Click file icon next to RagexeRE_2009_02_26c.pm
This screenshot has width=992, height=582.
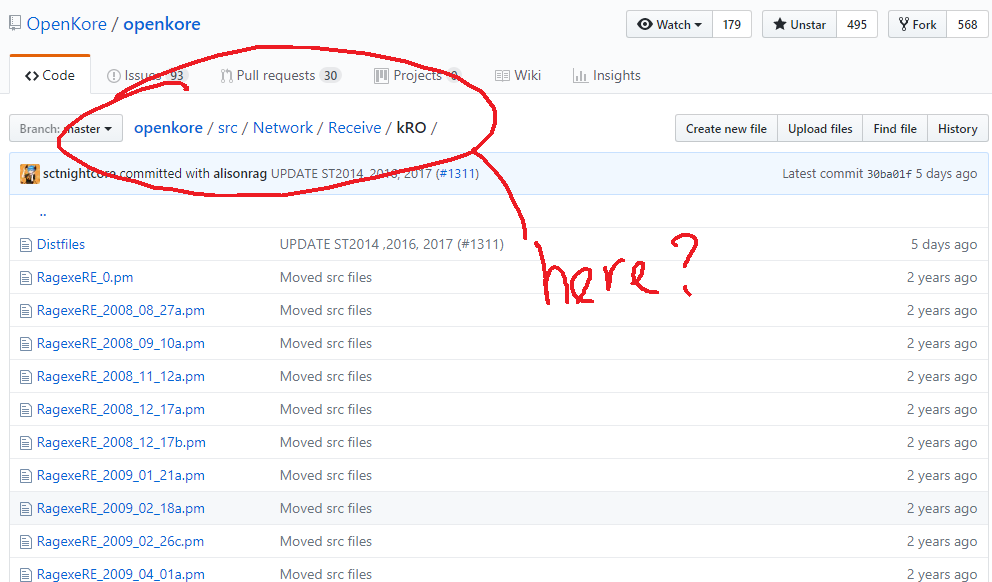[25, 542]
